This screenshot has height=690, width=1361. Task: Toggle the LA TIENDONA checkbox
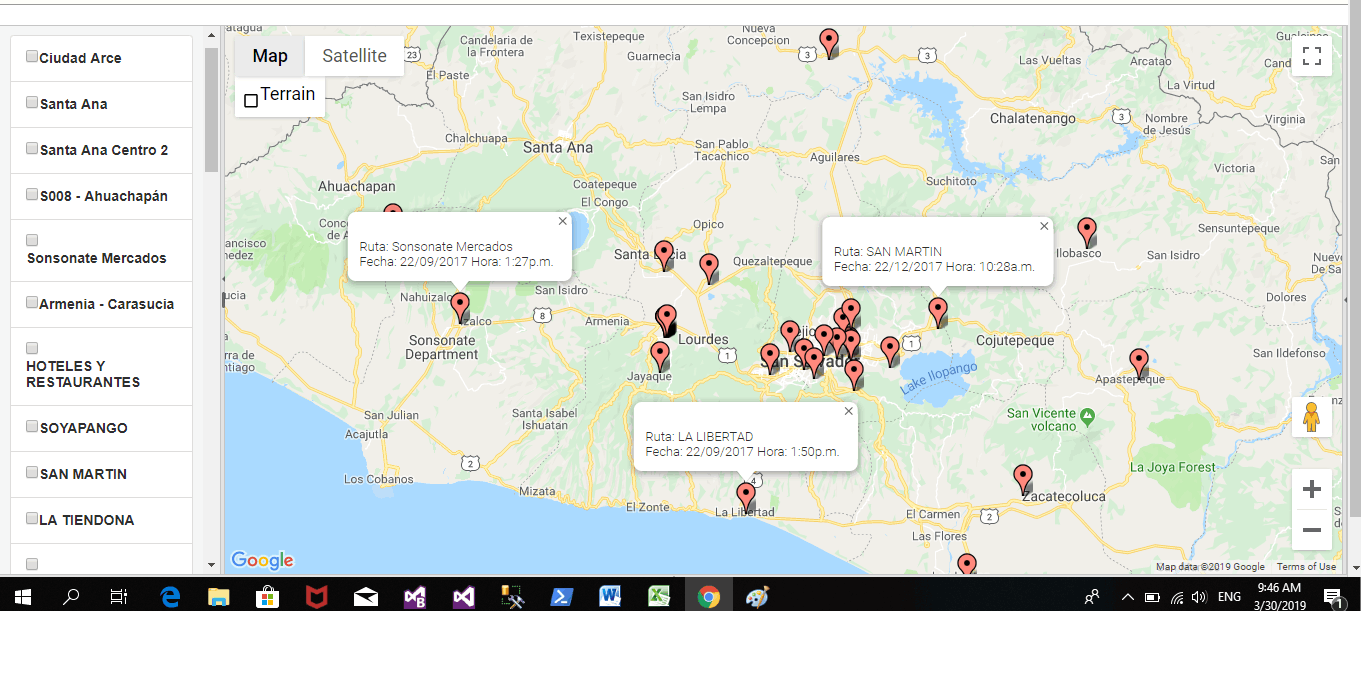[x=32, y=519]
